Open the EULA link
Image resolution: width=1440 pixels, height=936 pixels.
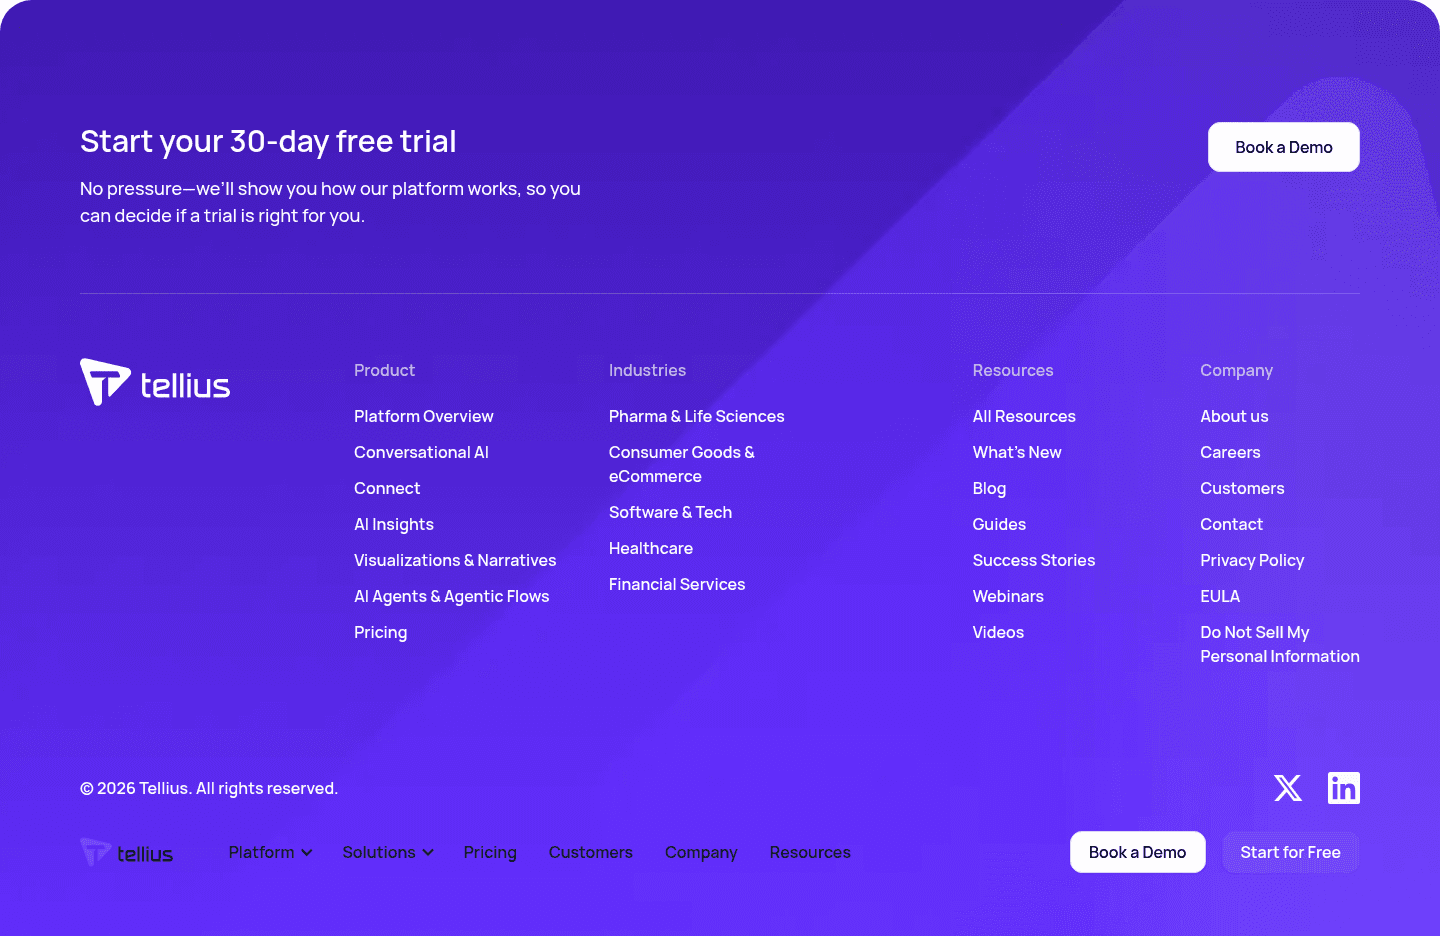tap(1220, 596)
